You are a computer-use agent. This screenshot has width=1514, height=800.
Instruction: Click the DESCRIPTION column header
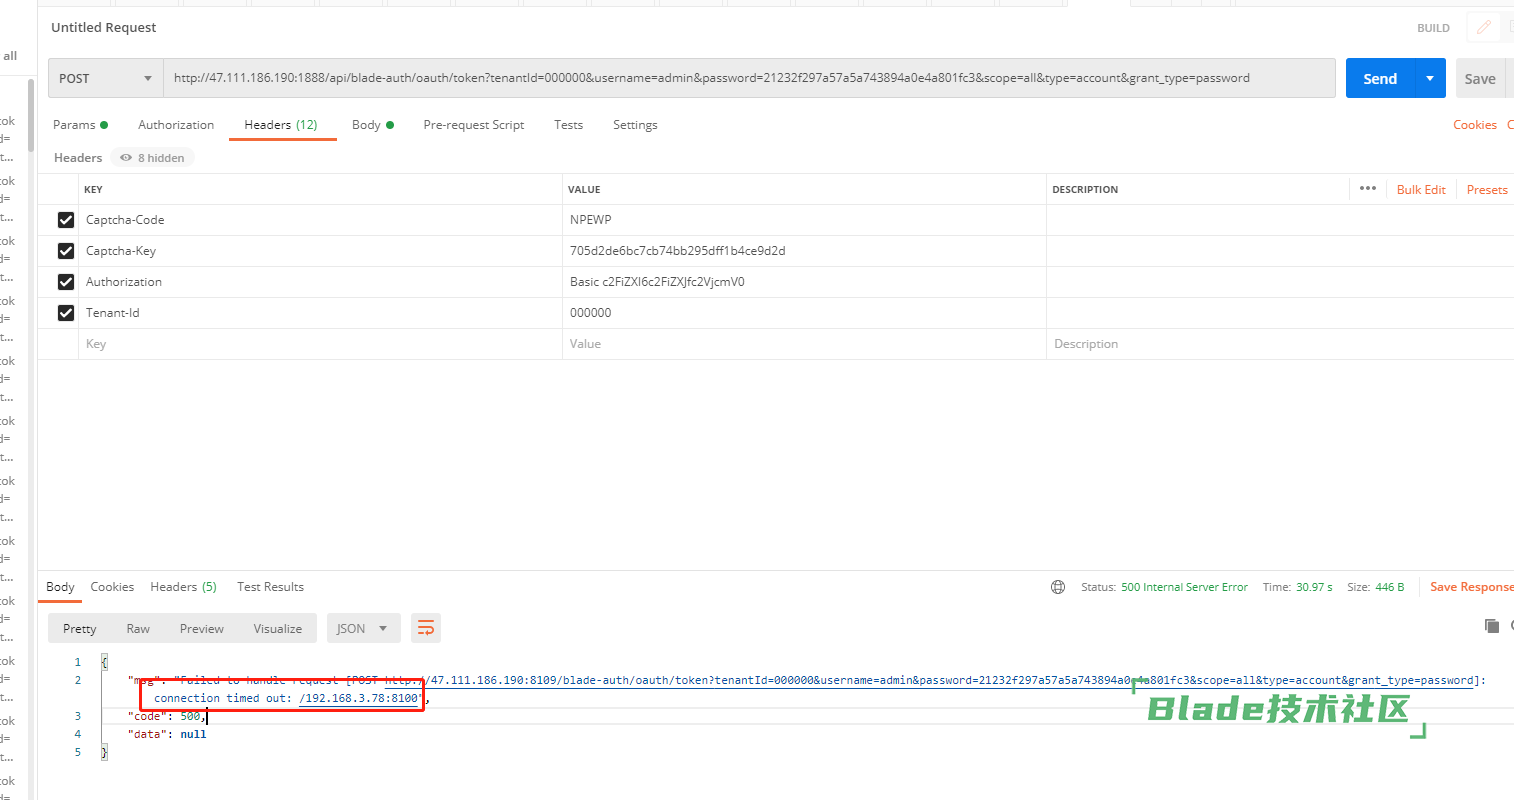1085,189
